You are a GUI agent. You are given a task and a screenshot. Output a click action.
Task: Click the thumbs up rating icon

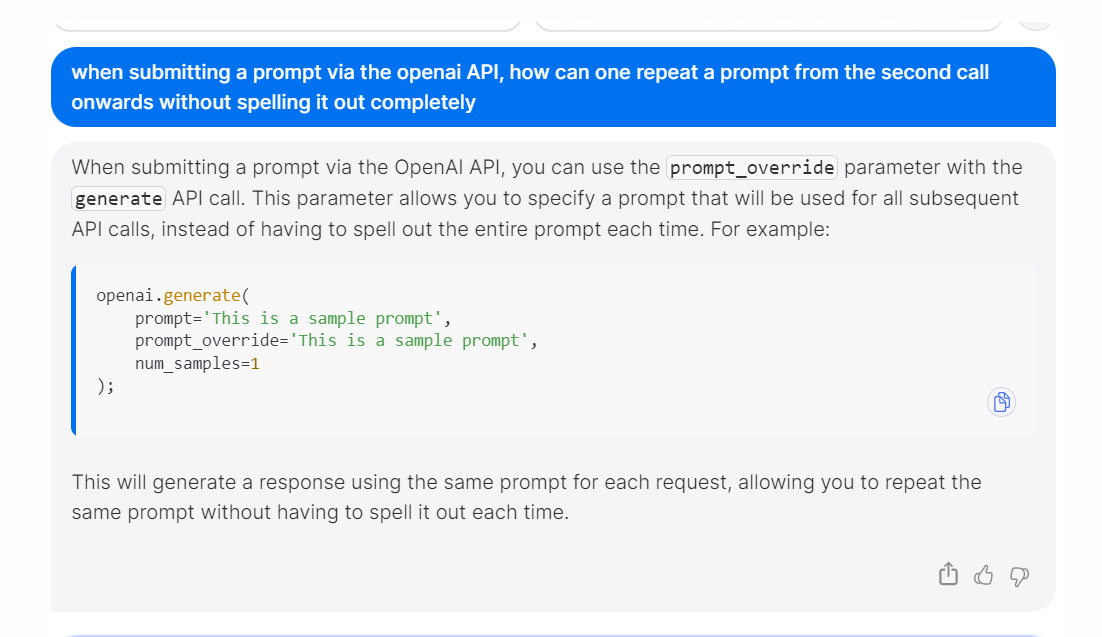(983, 575)
